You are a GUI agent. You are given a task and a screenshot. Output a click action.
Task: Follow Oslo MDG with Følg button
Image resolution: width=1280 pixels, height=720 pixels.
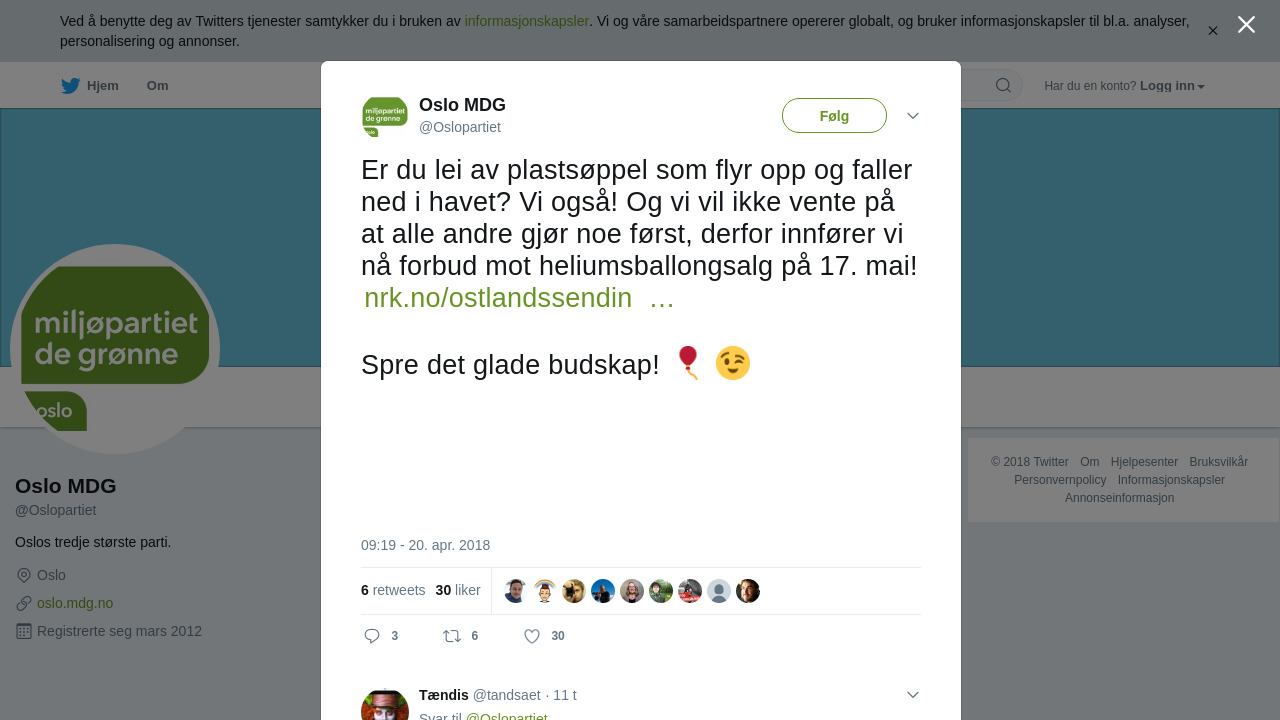[x=834, y=116]
